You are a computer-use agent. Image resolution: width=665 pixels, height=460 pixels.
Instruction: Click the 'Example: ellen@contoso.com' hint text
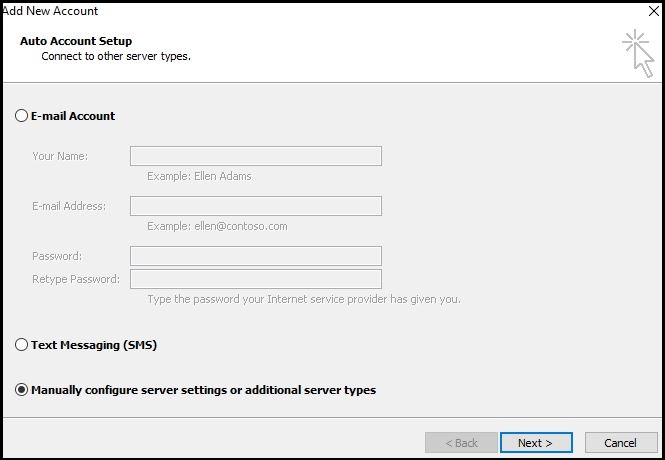(217, 226)
